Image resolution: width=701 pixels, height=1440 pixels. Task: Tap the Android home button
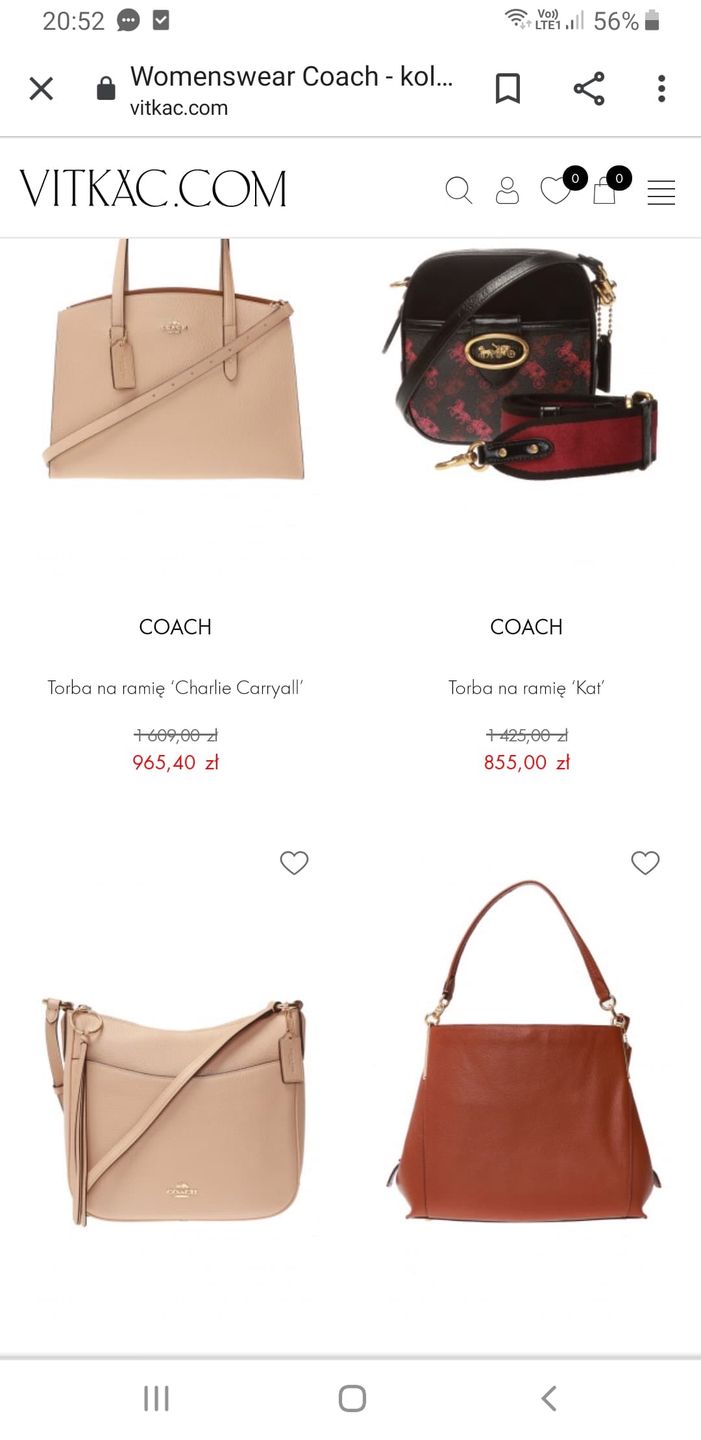click(352, 1398)
